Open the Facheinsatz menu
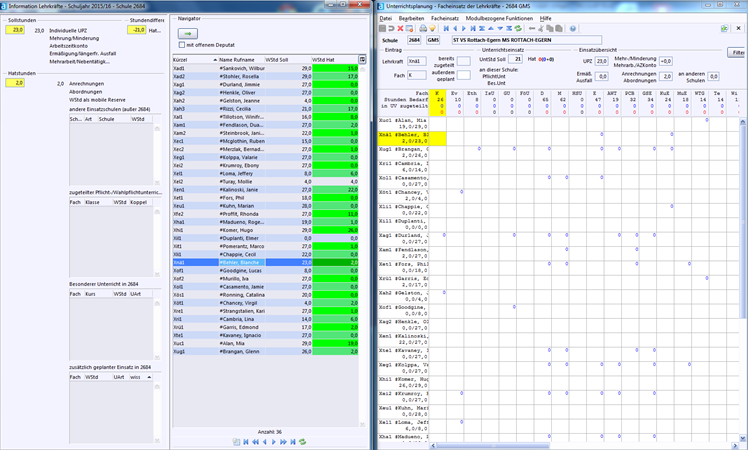Viewport: 749px width, 450px height. tap(445, 18)
